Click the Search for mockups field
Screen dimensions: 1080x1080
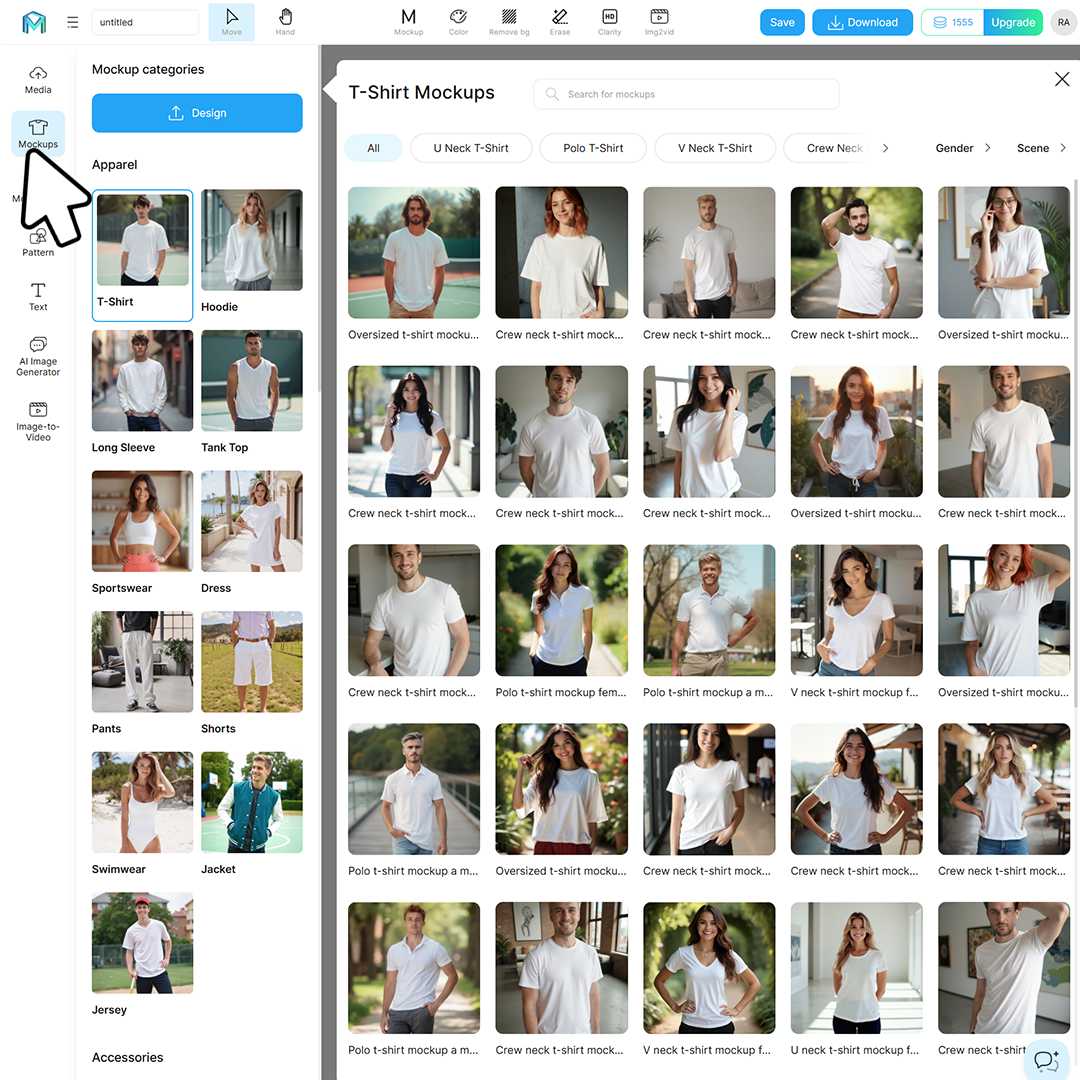coord(686,94)
